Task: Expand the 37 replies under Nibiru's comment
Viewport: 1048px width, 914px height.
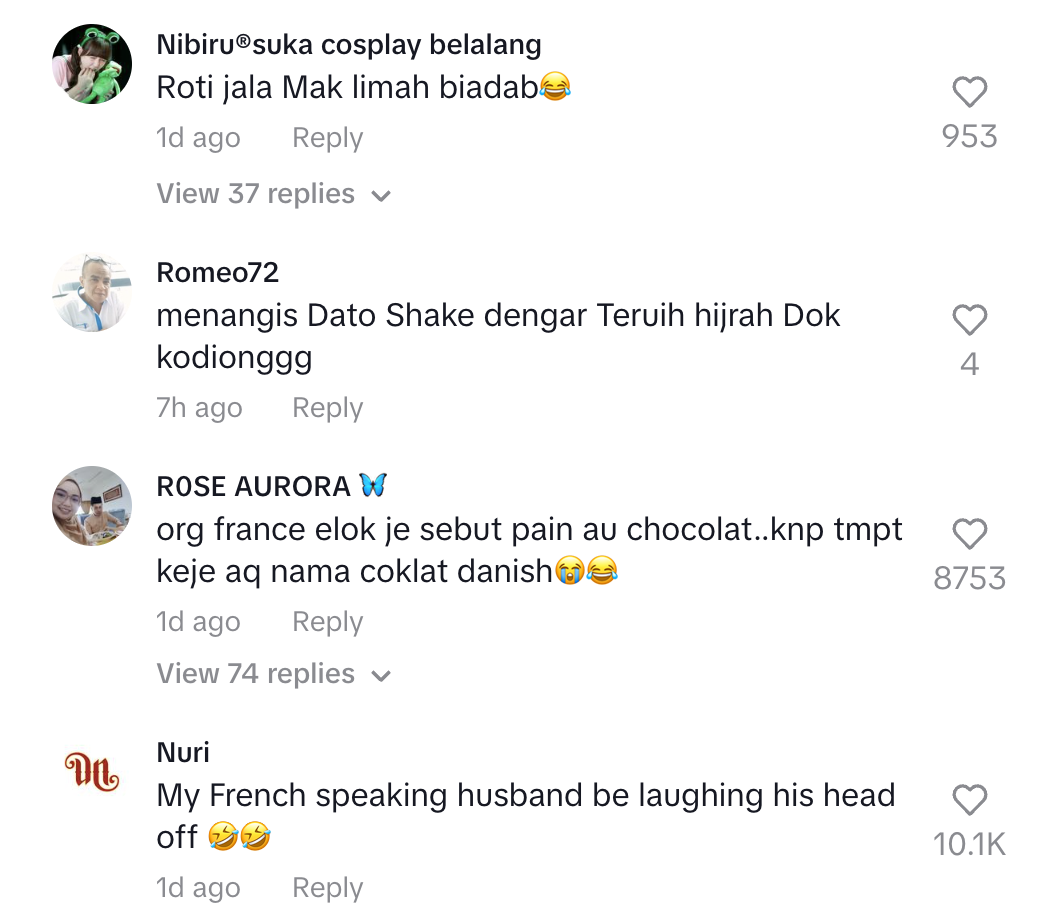Action: pos(256,194)
